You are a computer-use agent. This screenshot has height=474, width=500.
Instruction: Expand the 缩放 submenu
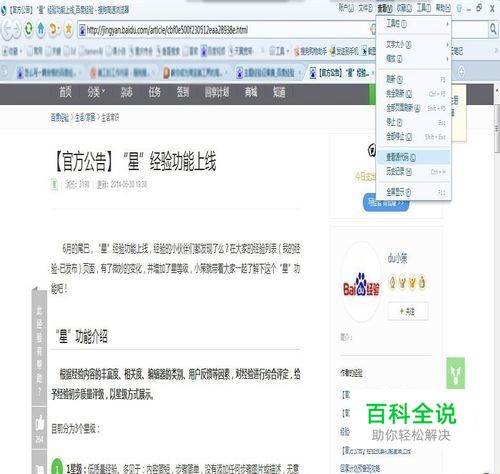(x=413, y=59)
